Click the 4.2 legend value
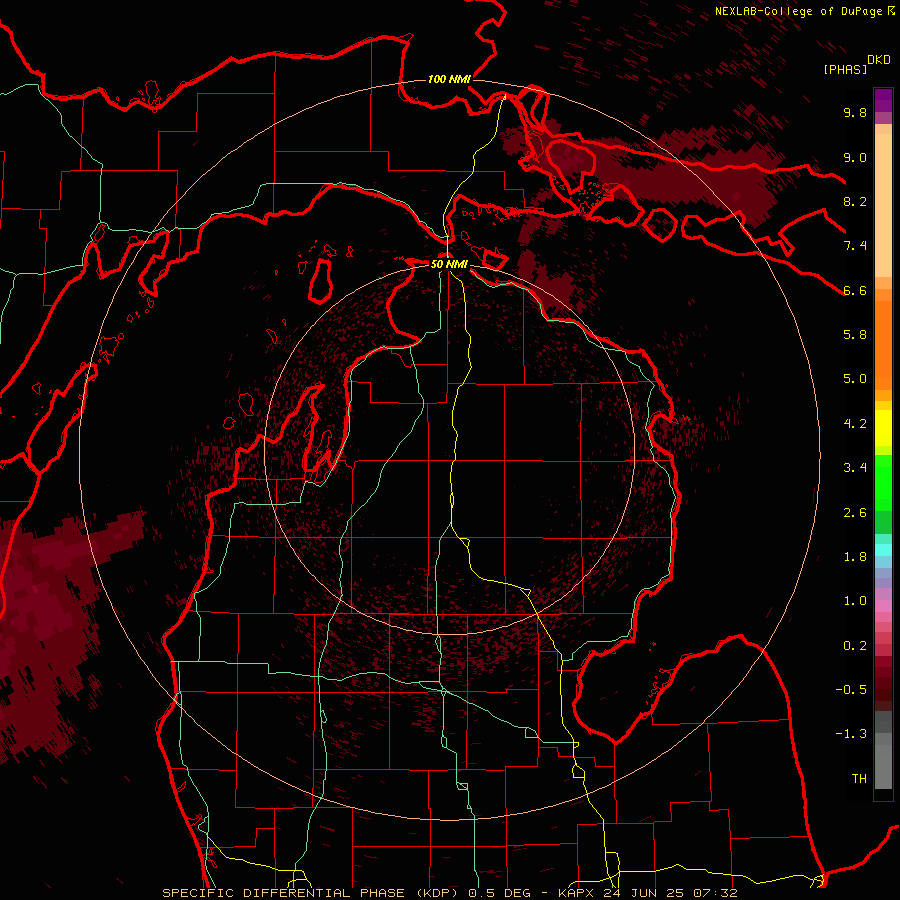Viewport: 900px width, 900px height. point(855,424)
